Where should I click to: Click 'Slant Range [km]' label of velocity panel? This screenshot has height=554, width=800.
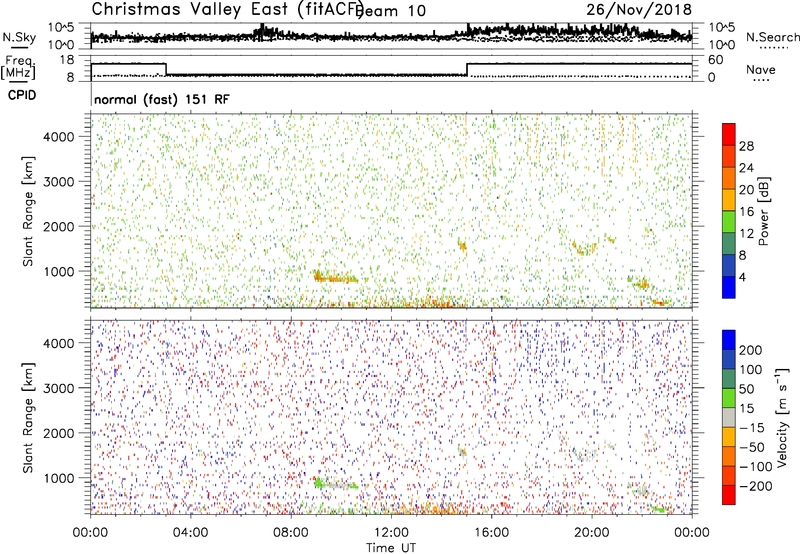[28, 418]
